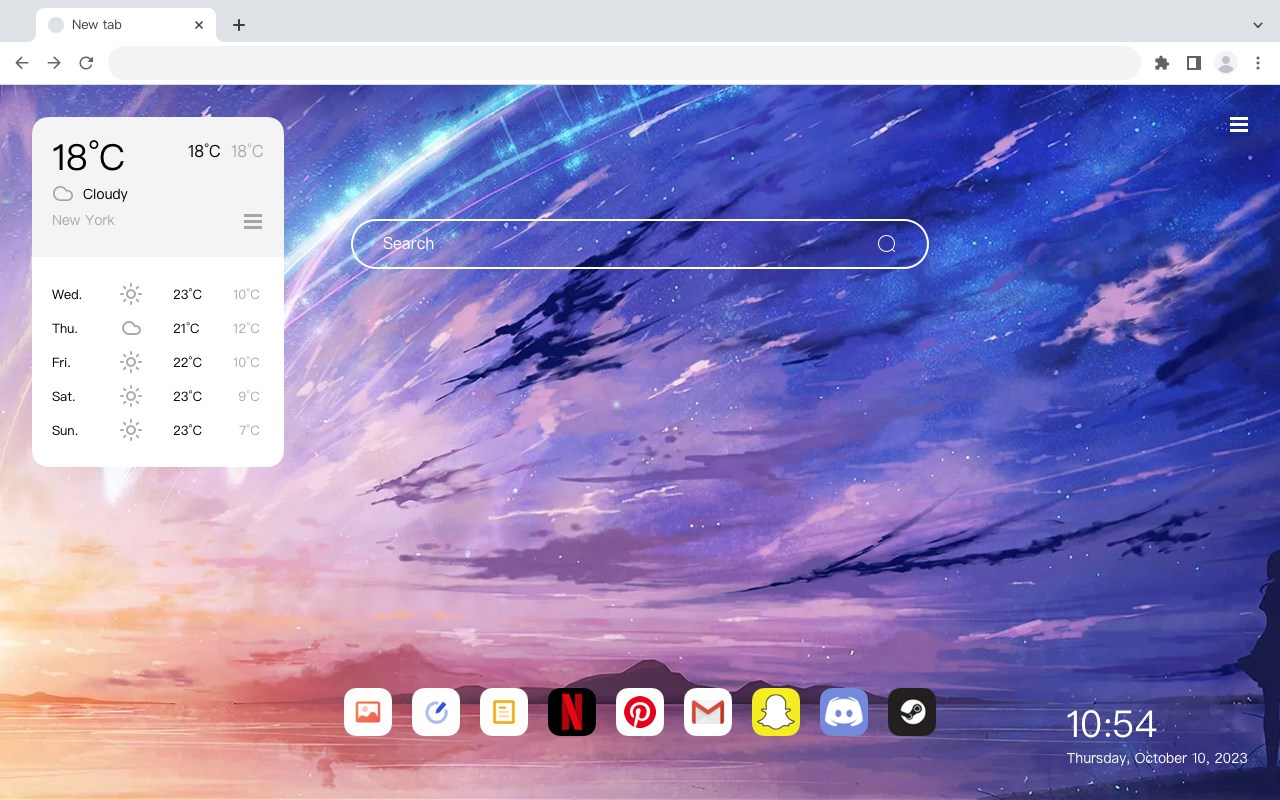
Task: Click Sunday's sunny forecast icon
Action: pos(131,430)
